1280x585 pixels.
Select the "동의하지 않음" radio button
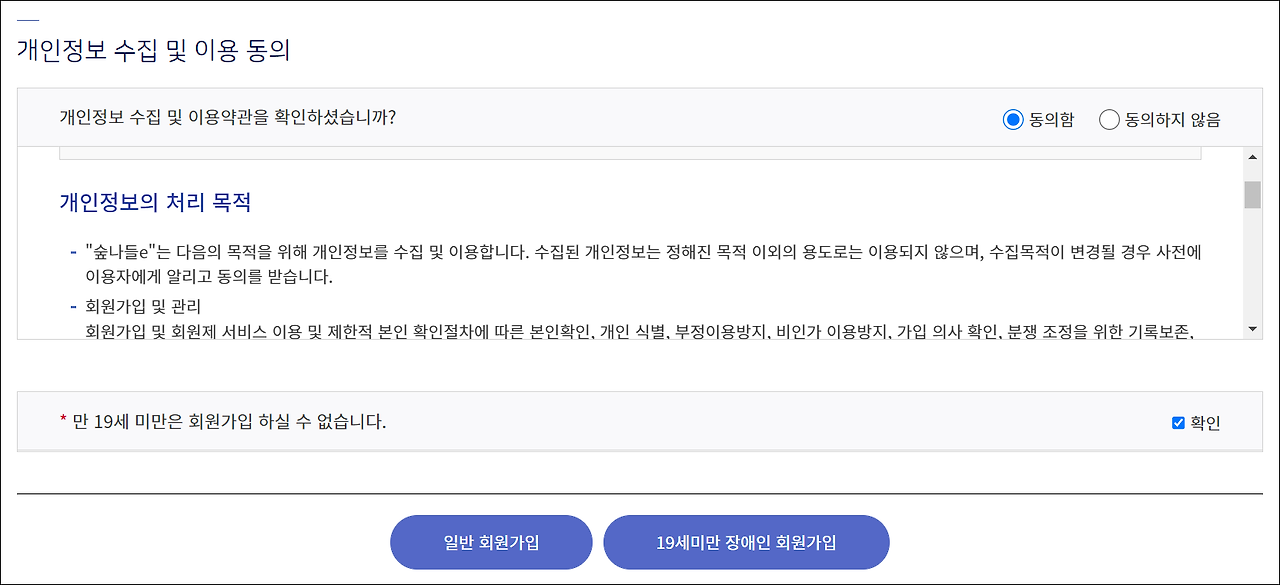coord(1109,118)
